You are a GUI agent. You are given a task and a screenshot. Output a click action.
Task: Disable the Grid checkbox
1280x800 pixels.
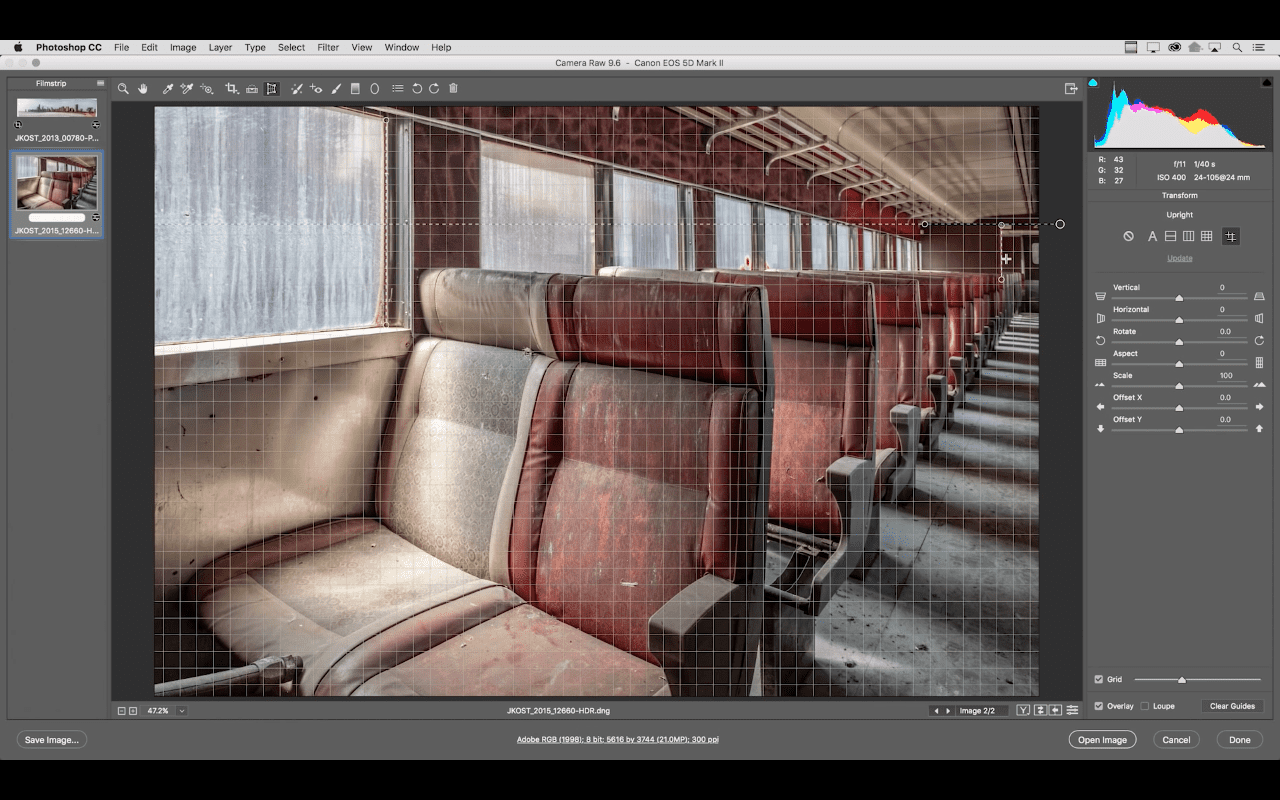pos(1099,680)
